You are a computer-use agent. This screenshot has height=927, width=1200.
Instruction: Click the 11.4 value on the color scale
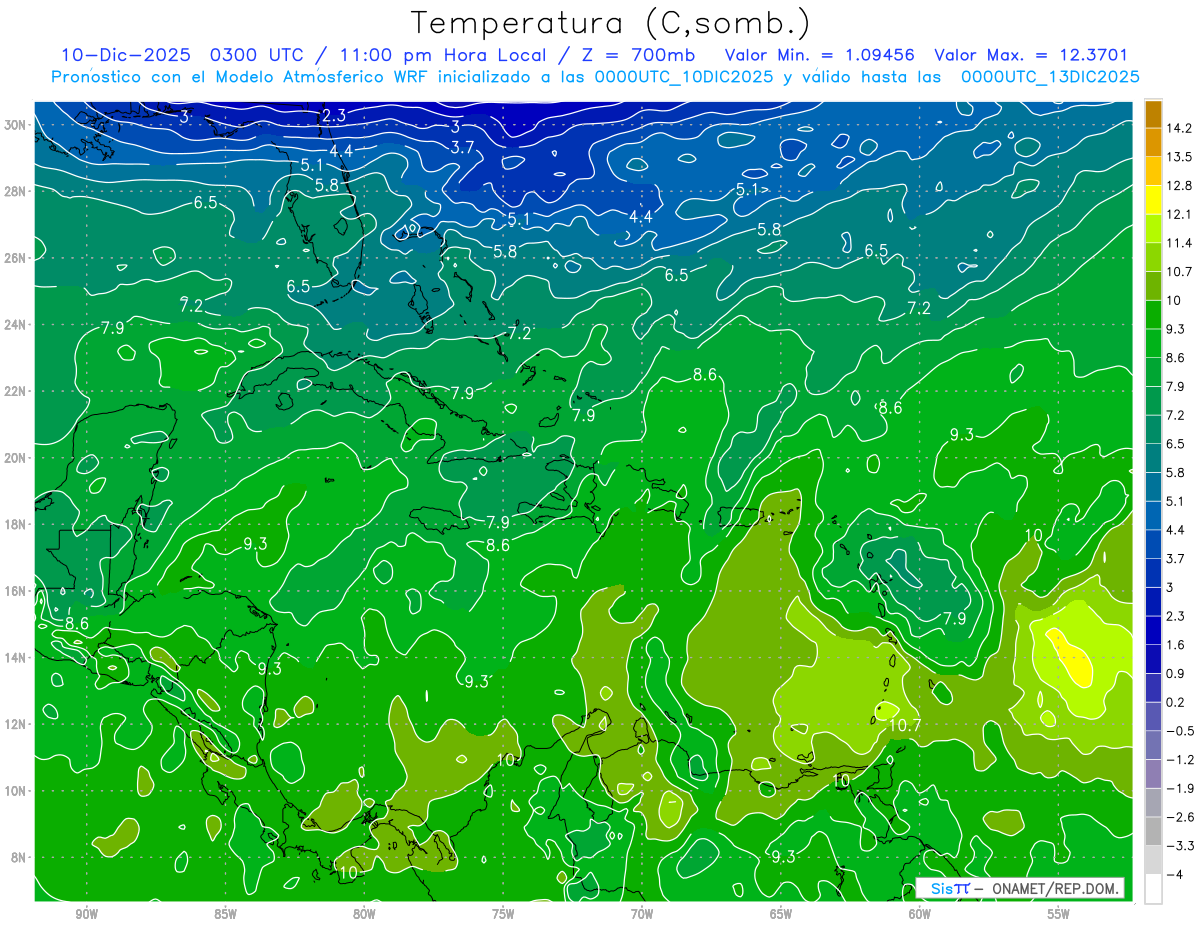click(1178, 243)
